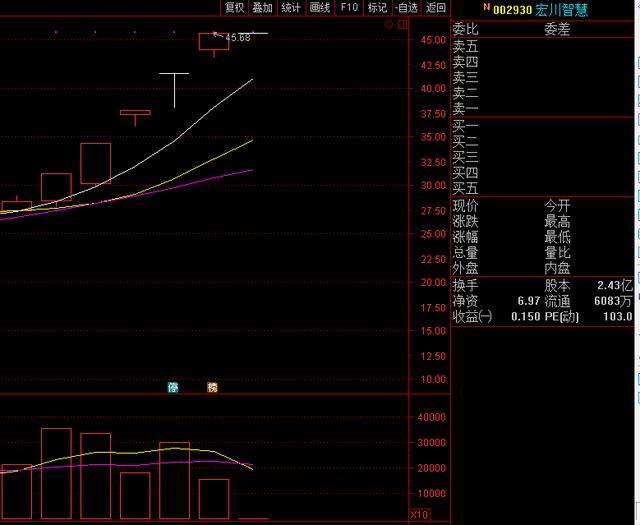Choose the 标记 mark button
The height and width of the screenshot is (525, 640).
pyautogui.click(x=377, y=7)
